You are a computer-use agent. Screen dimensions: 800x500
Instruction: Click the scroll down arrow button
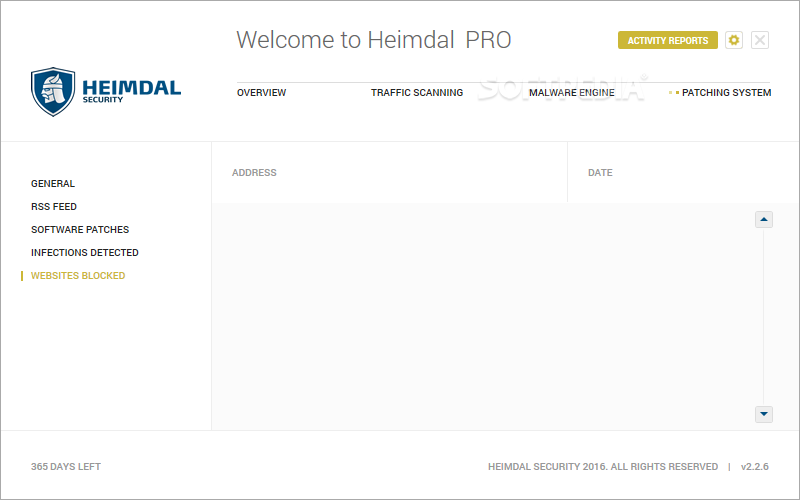click(x=763, y=414)
